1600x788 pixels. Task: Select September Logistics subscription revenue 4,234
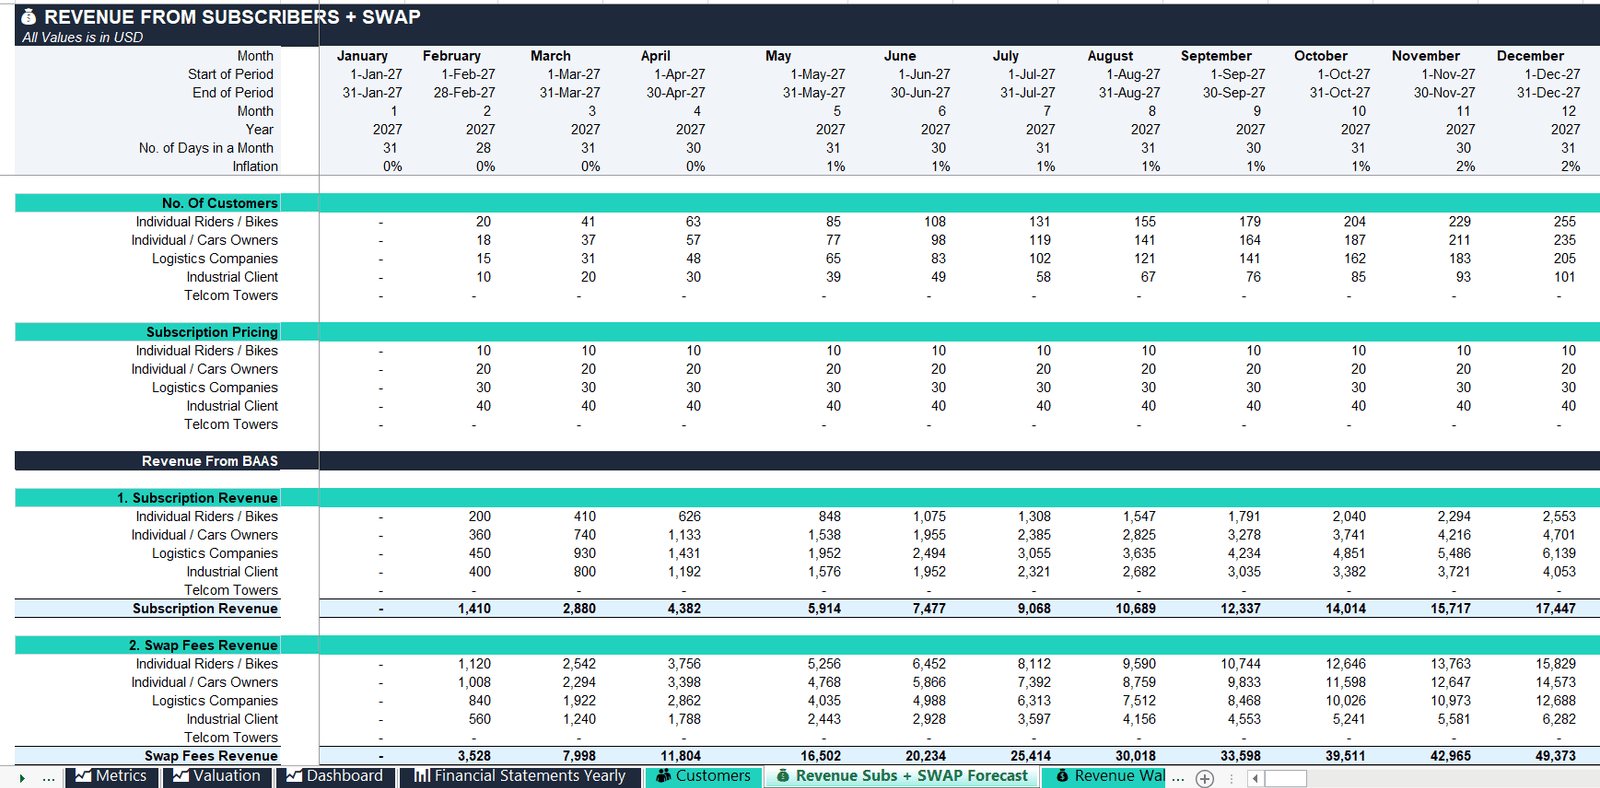(1244, 553)
